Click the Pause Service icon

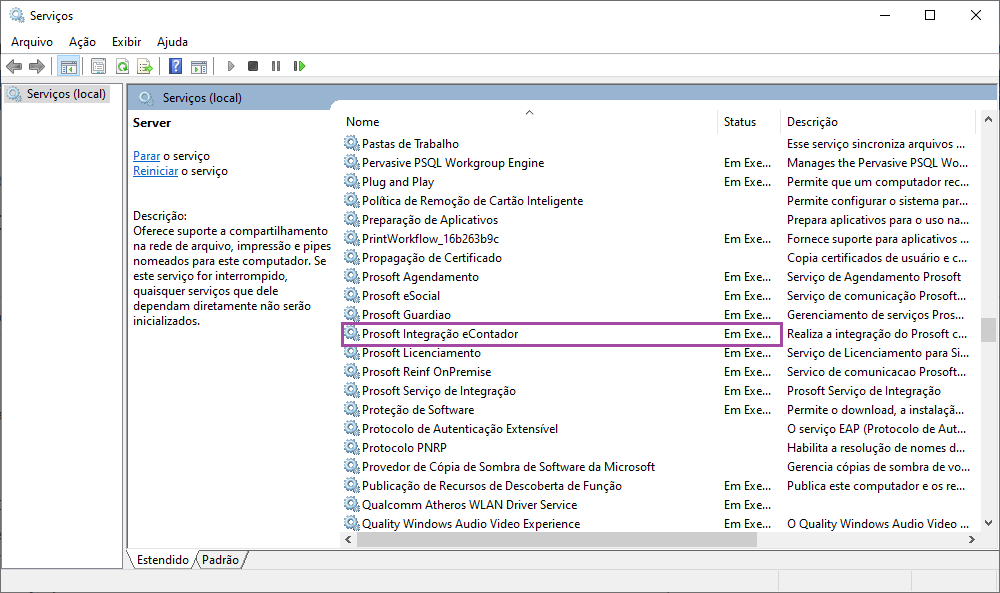(276, 66)
